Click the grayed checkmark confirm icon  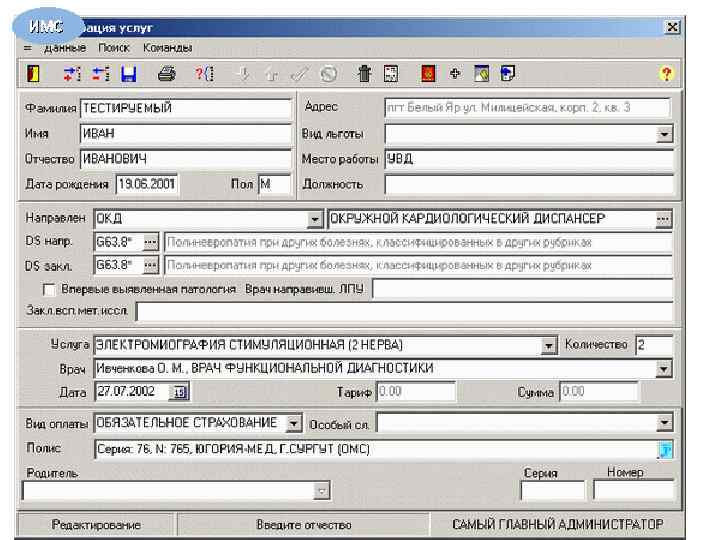[299, 73]
